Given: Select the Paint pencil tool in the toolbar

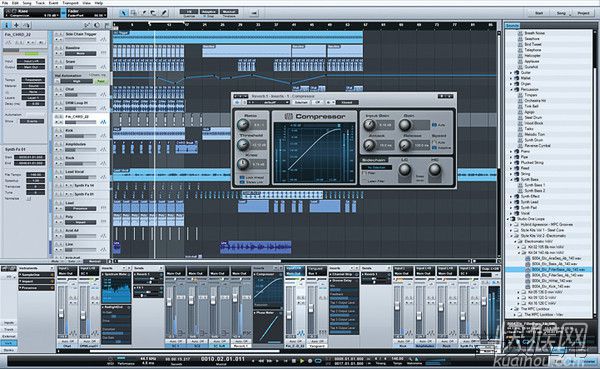Looking at the screenshot, I should (164, 13).
